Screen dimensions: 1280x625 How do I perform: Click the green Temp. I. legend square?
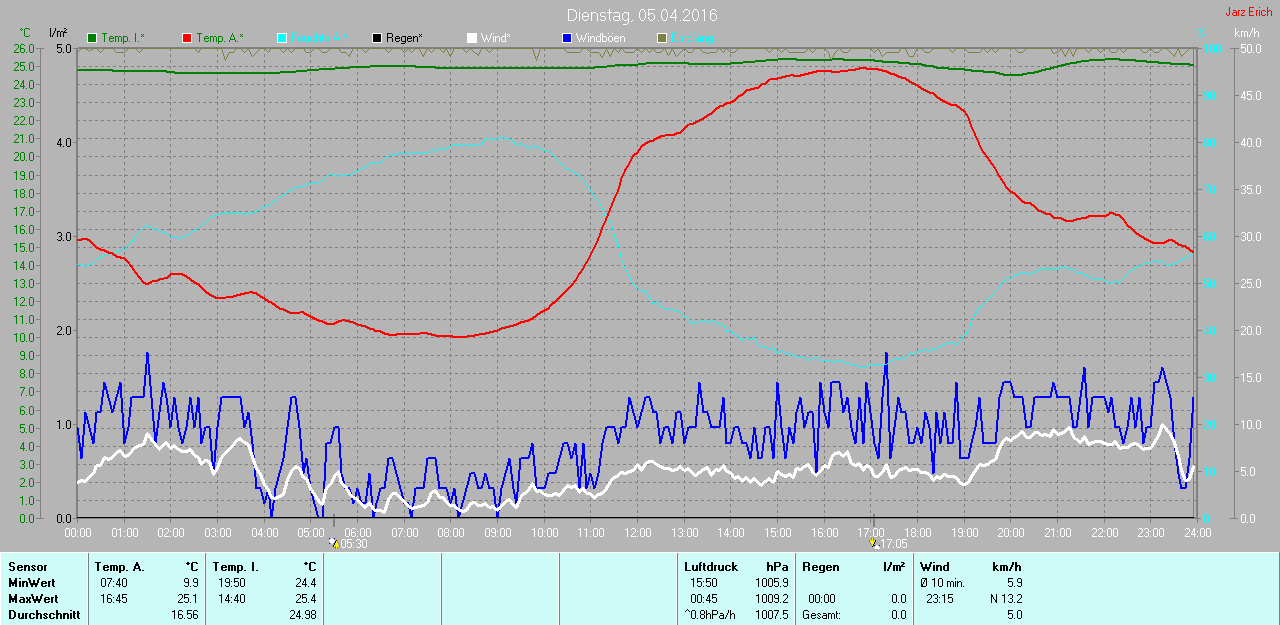[x=93, y=38]
